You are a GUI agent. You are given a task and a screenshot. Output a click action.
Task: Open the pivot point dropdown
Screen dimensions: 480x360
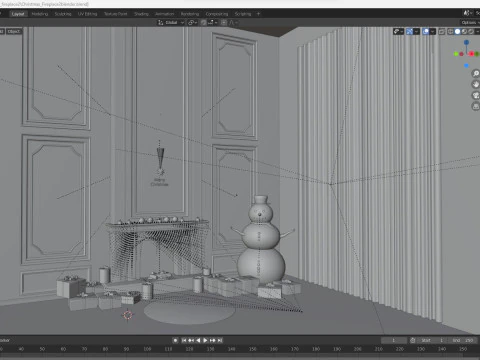pos(192,23)
